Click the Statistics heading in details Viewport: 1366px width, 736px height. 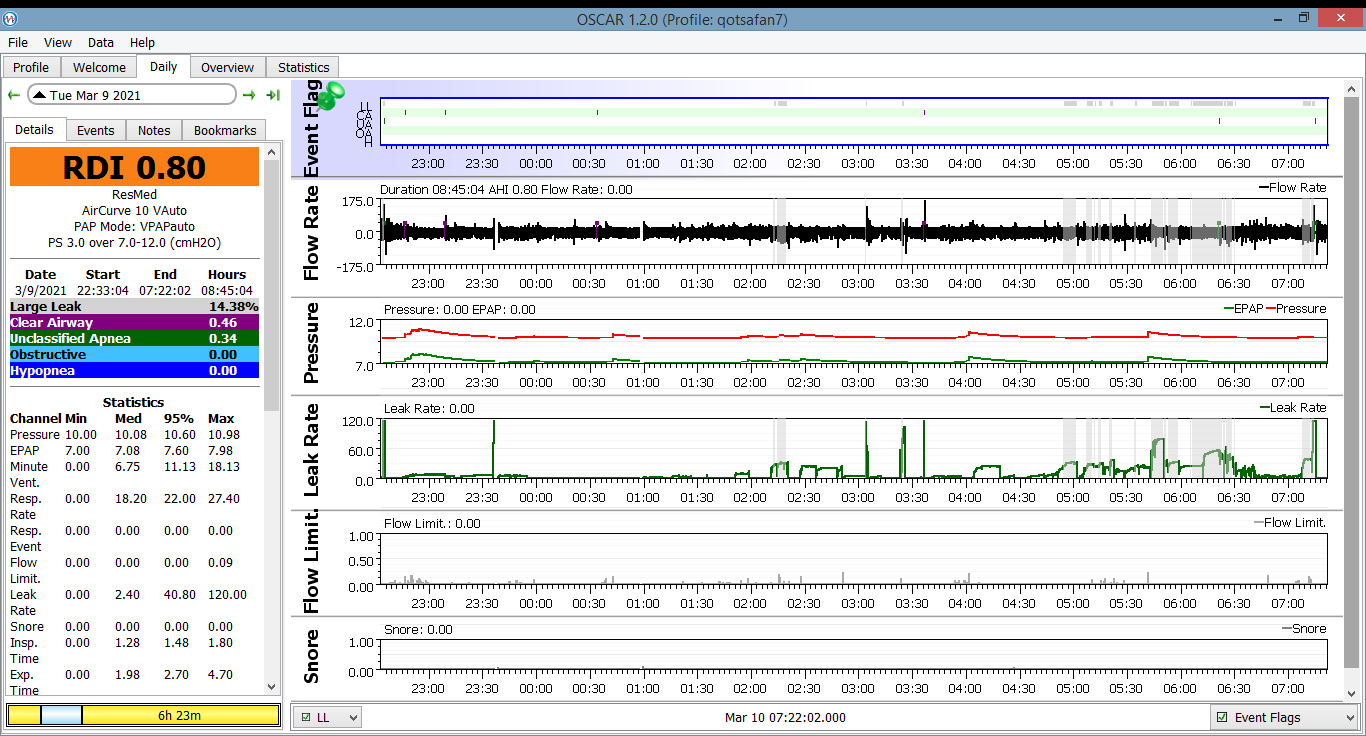(134, 402)
